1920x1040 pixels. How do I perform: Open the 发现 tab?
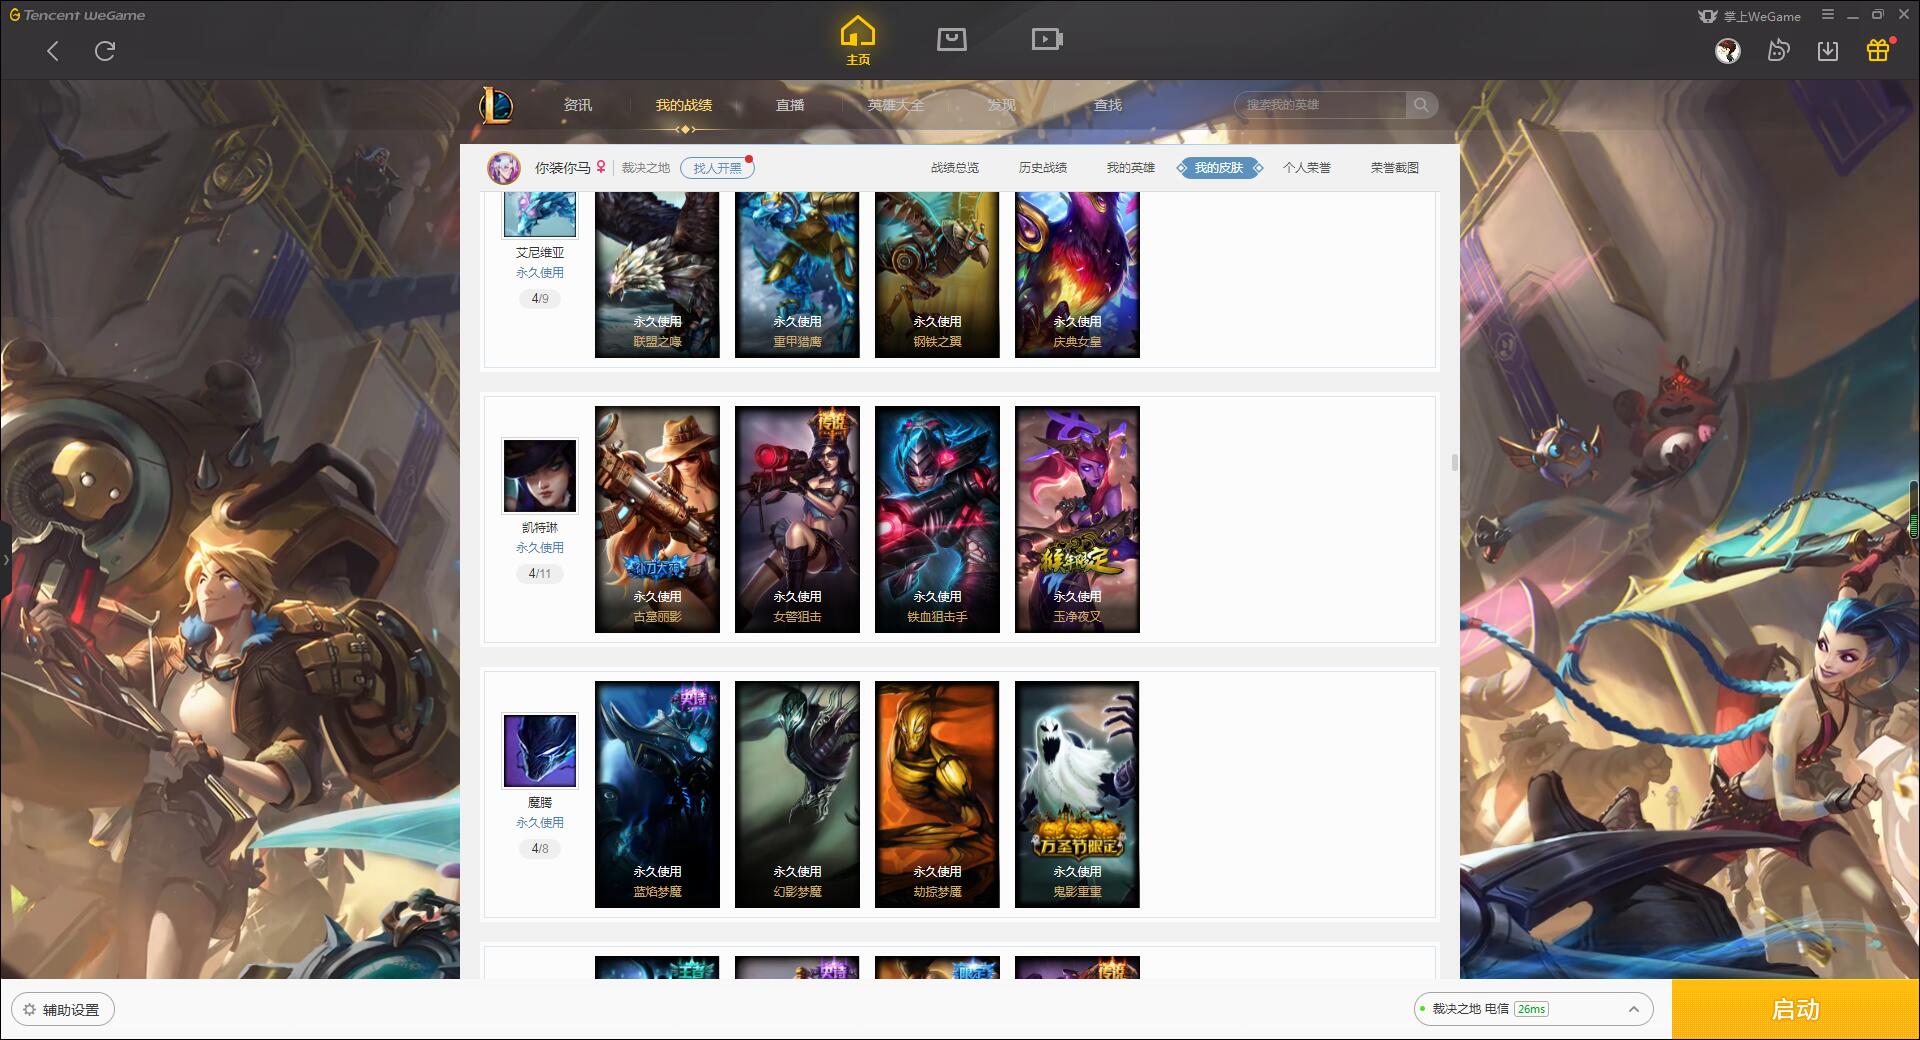1002,105
